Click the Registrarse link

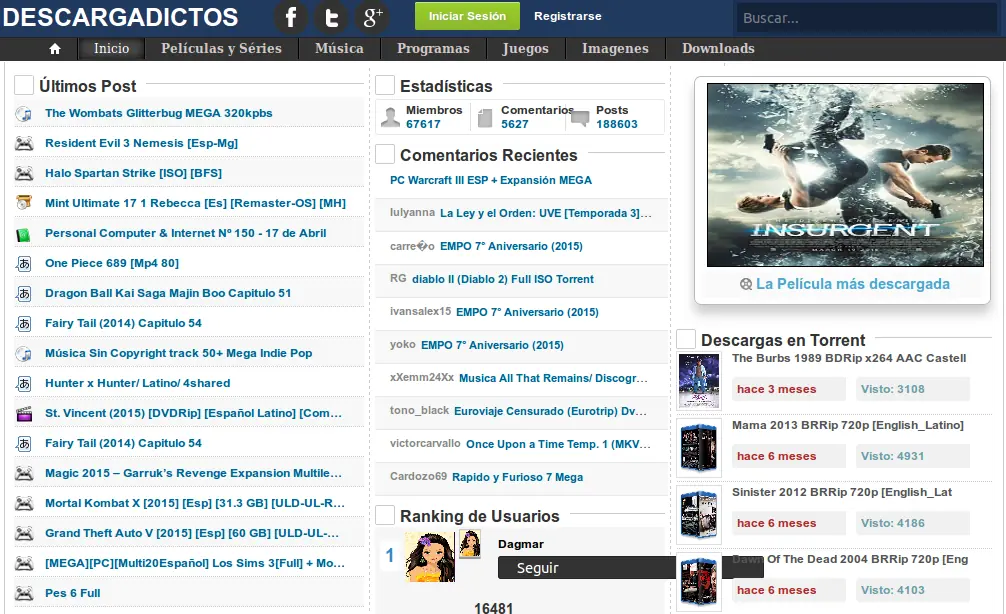(568, 16)
